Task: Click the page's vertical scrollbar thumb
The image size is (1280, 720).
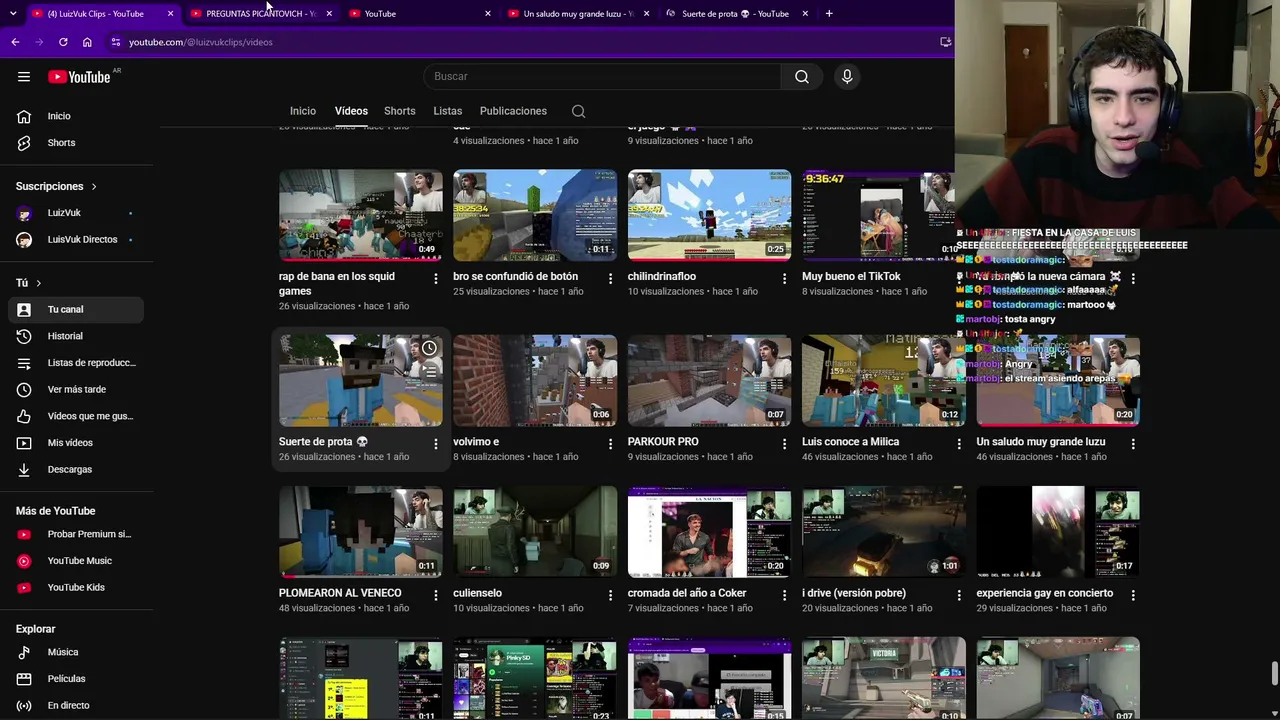Action: click(x=1274, y=674)
